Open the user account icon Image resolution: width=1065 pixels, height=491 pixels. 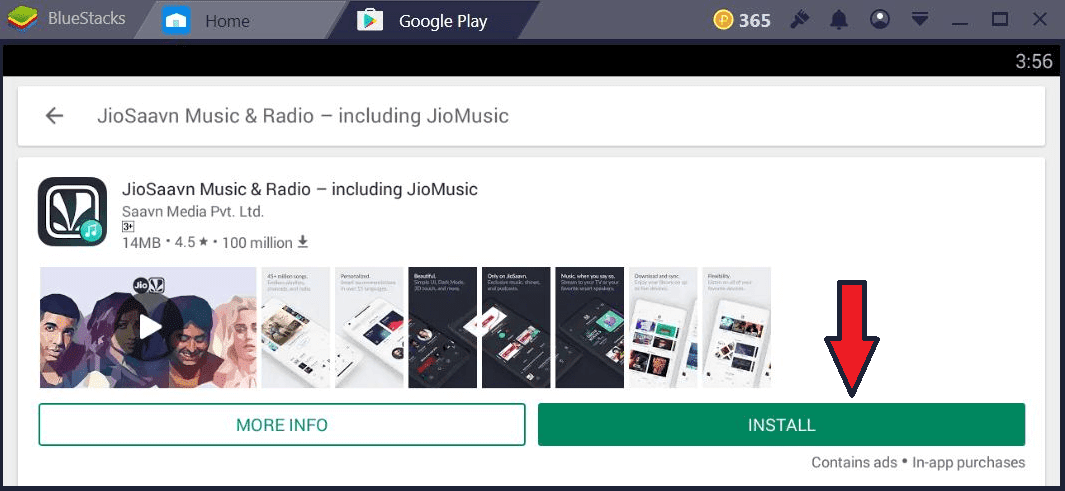[x=880, y=20]
